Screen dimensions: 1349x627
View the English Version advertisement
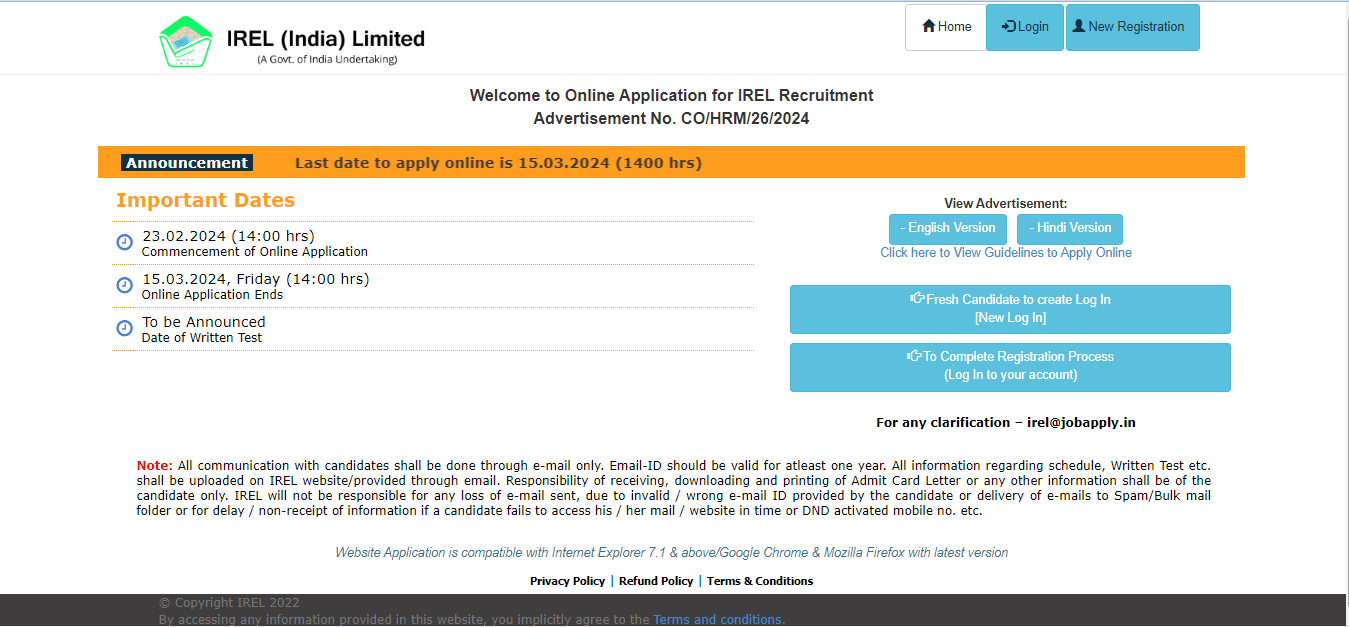[948, 228]
